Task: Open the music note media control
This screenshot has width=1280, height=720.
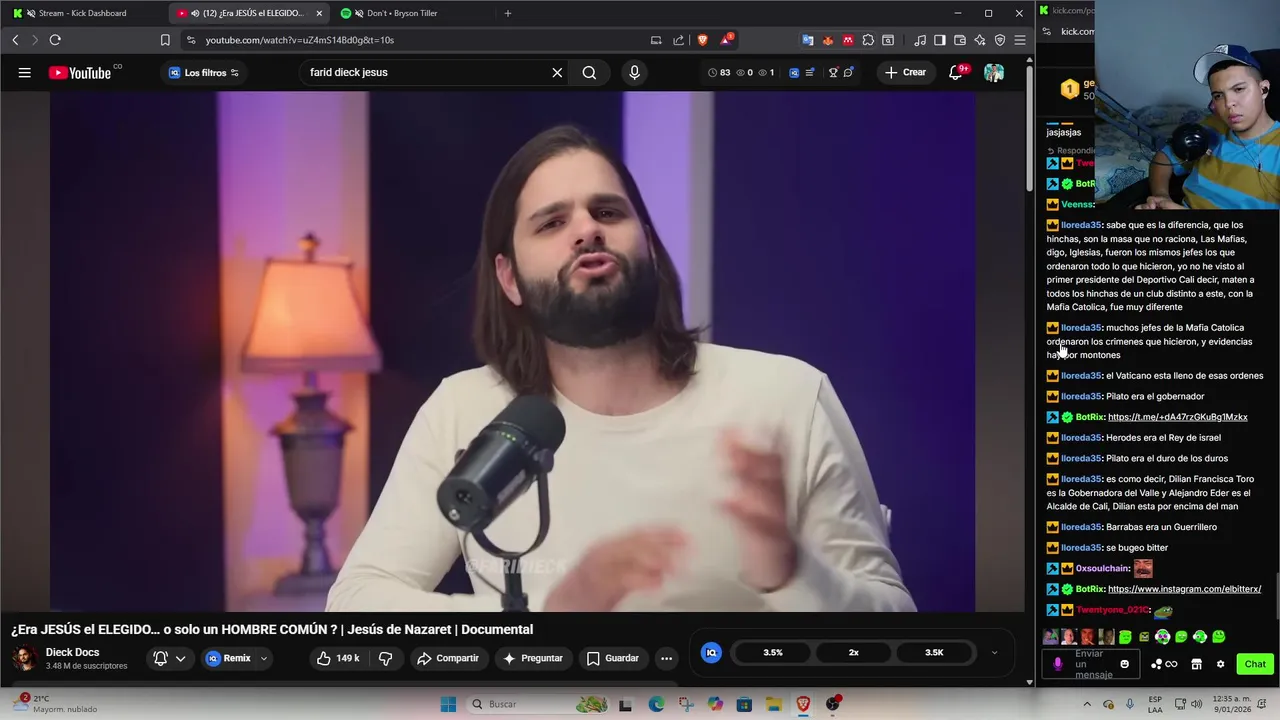Action: (x=920, y=40)
